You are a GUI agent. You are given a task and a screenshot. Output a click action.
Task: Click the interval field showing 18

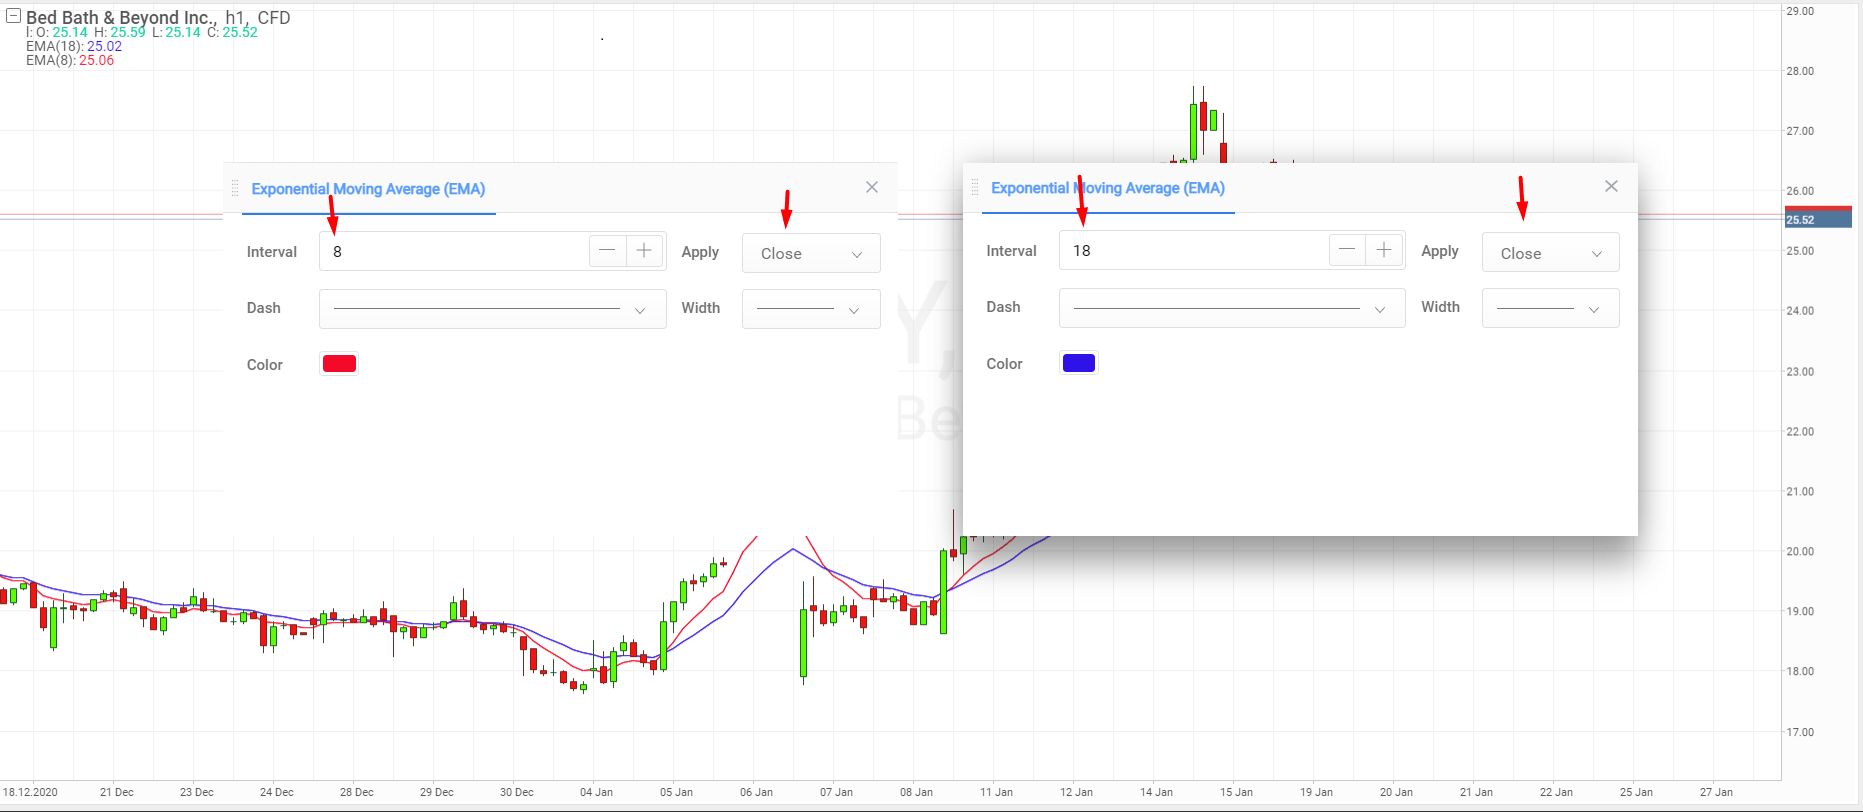pyautogui.click(x=1194, y=251)
